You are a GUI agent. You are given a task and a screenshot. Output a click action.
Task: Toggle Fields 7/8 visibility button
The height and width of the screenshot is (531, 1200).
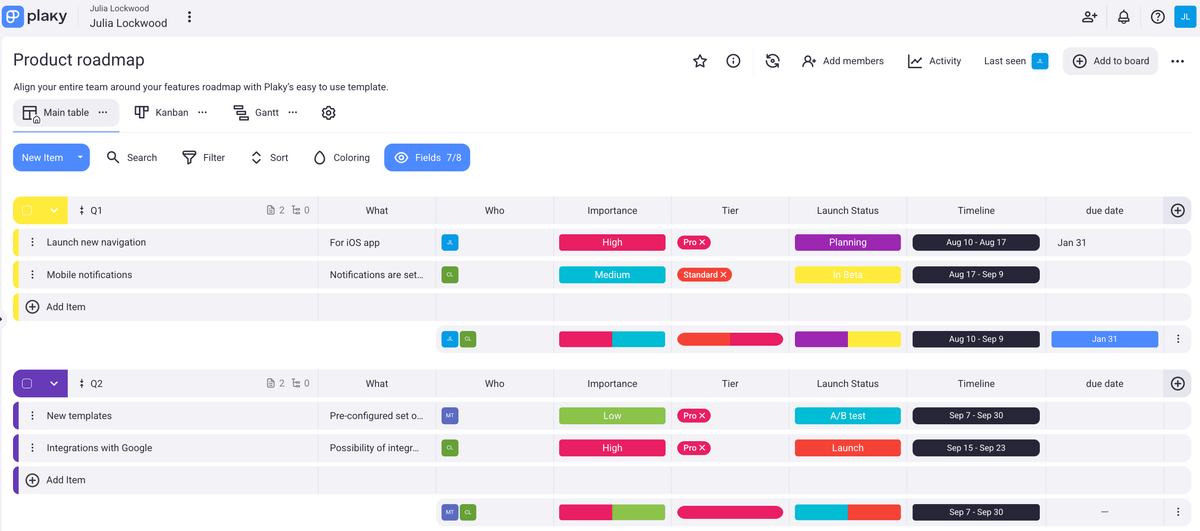[427, 158]
